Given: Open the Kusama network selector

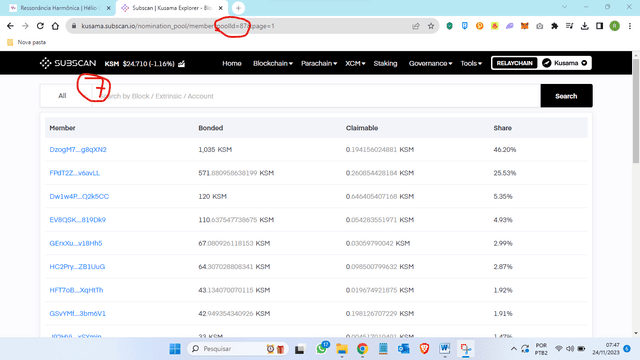Looking at the screenshot, I should 564,63.
